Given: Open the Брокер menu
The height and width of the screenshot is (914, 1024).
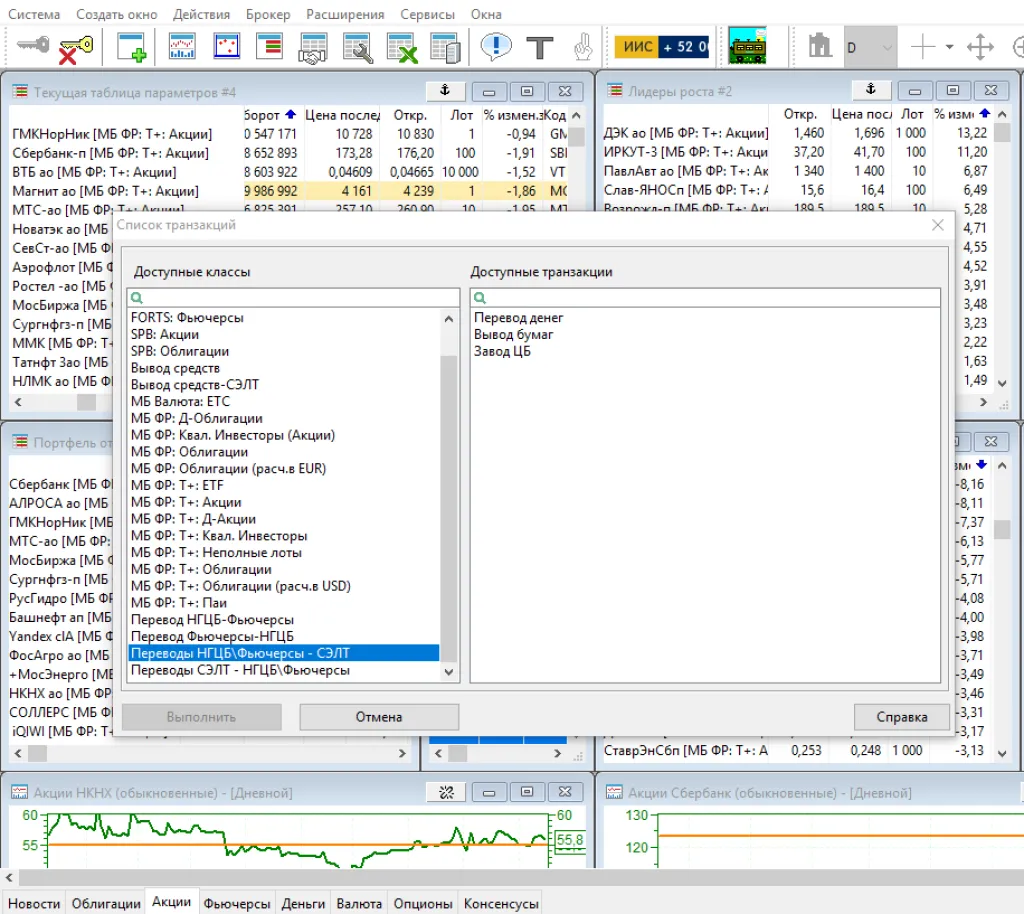Looking at the screenshot, I should (267, 15).
